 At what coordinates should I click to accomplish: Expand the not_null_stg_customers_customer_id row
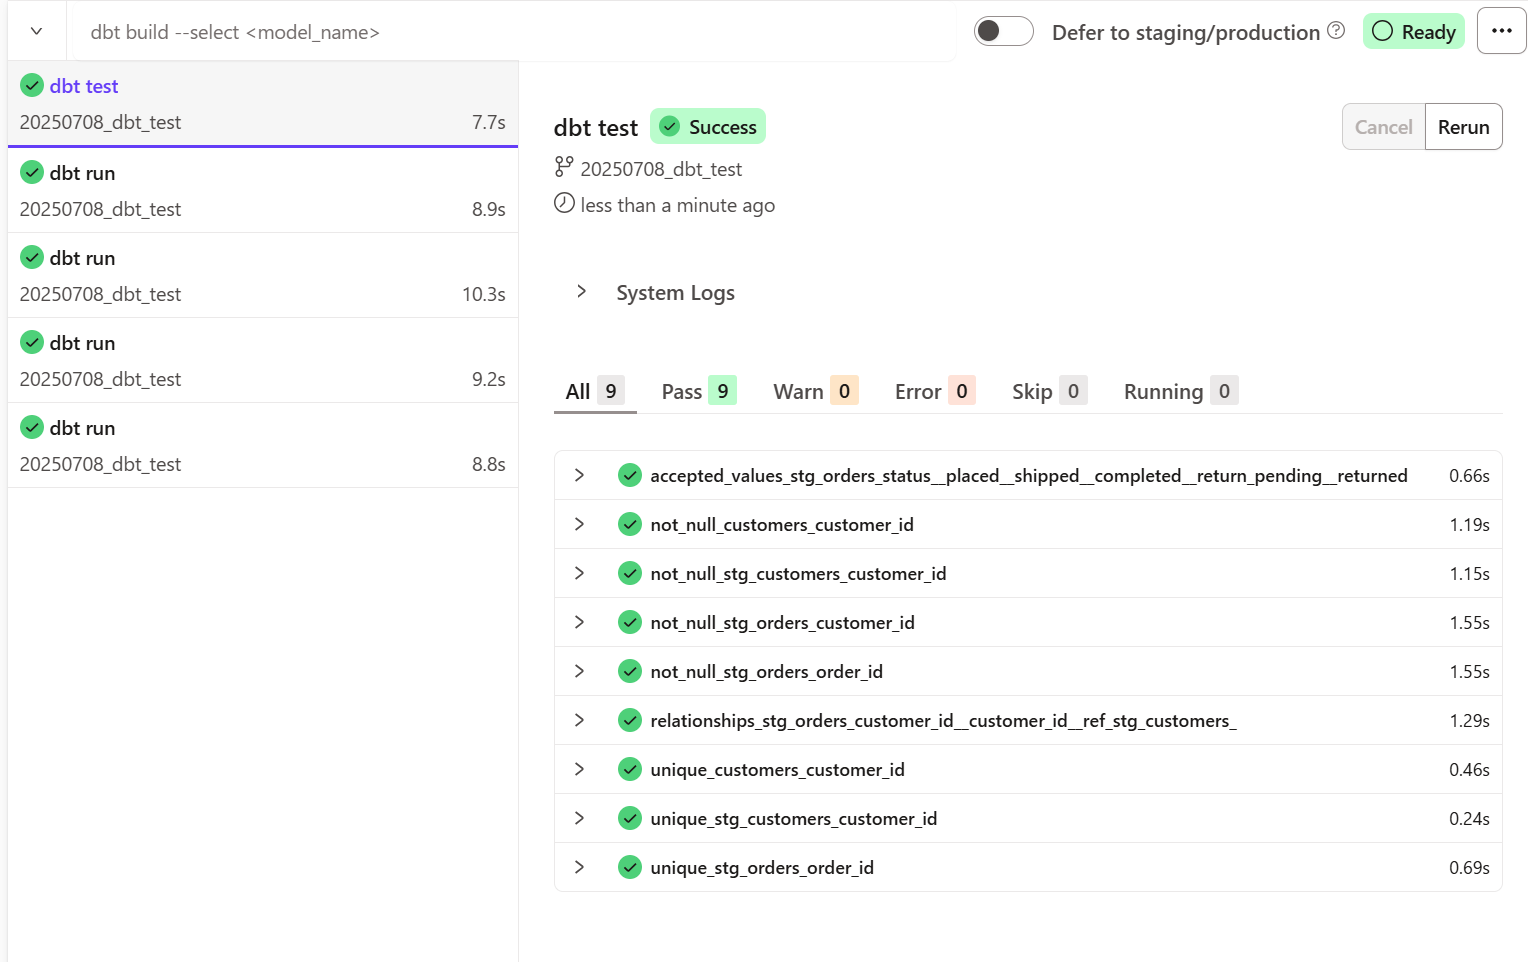pyautogui.click(x=579, y=573)
